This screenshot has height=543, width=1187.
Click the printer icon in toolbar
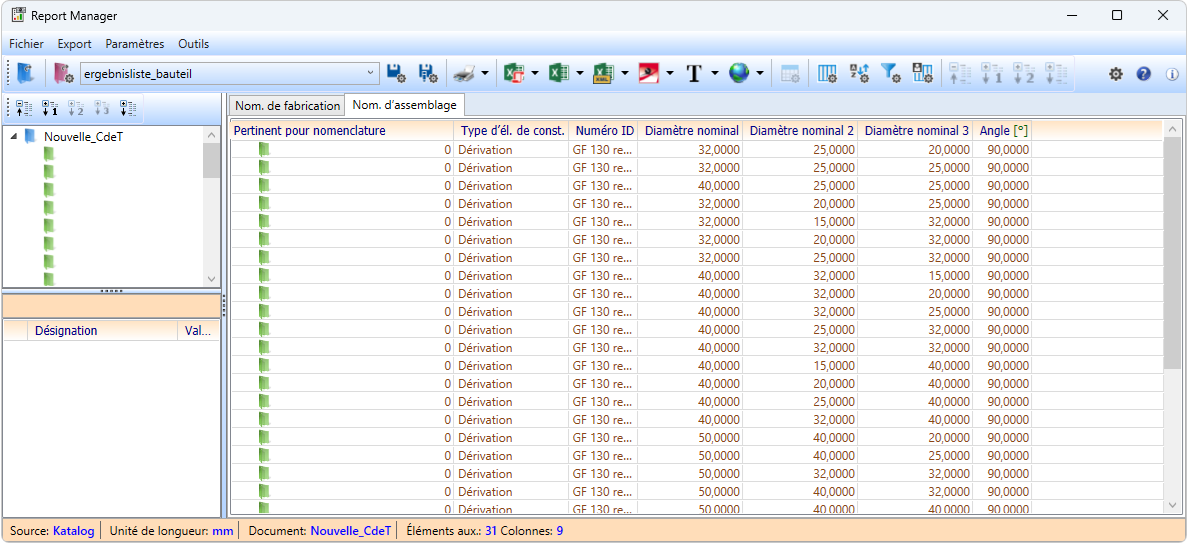click(x=464, y=73)
